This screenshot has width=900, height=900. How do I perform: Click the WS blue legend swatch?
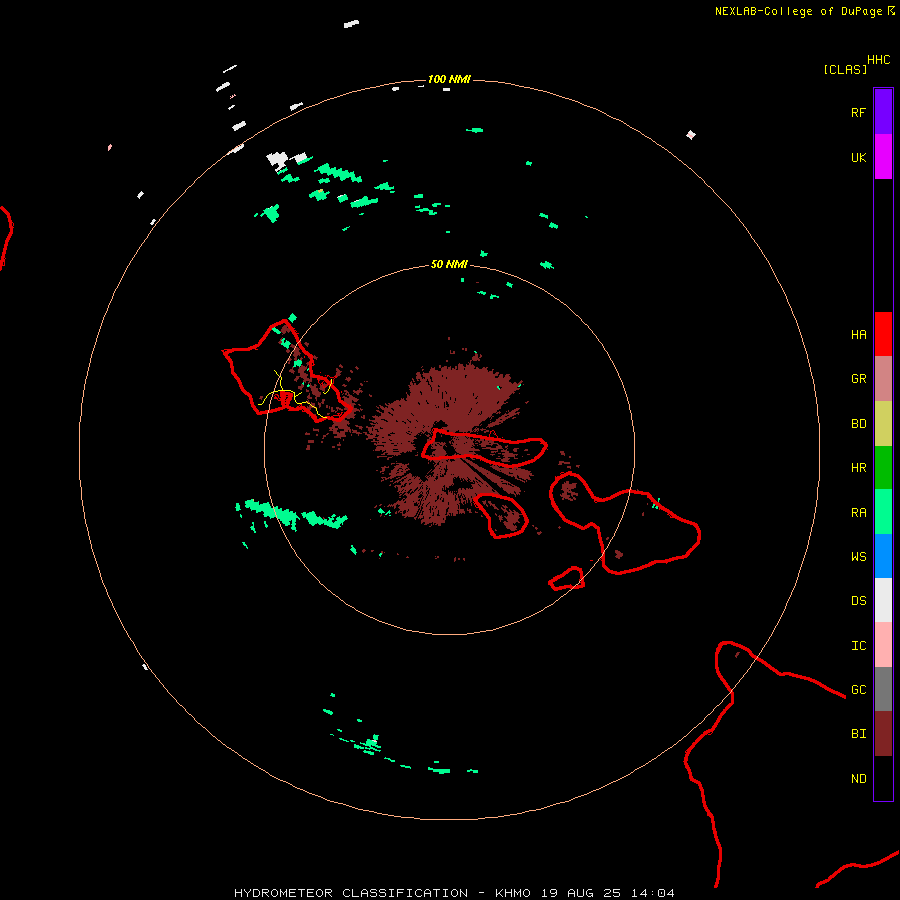[x=883, y=556]
